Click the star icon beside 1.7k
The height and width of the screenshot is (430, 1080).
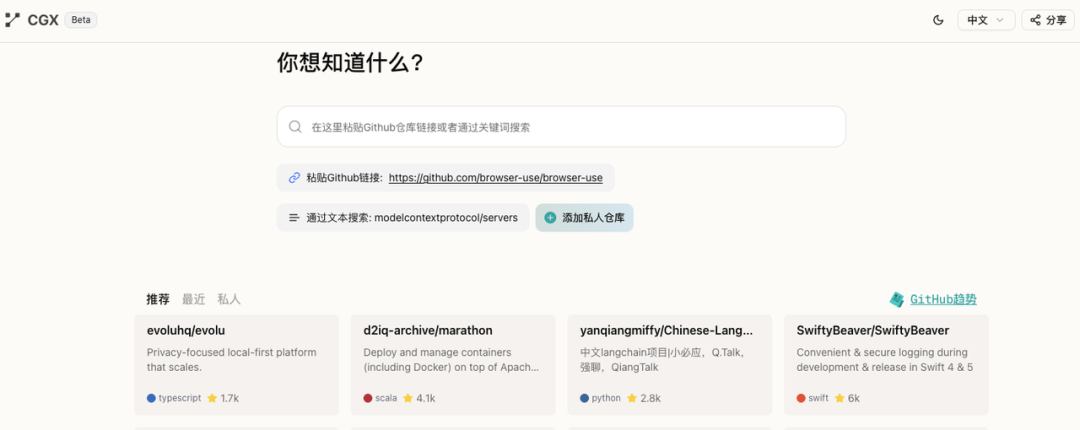point(212,398)
